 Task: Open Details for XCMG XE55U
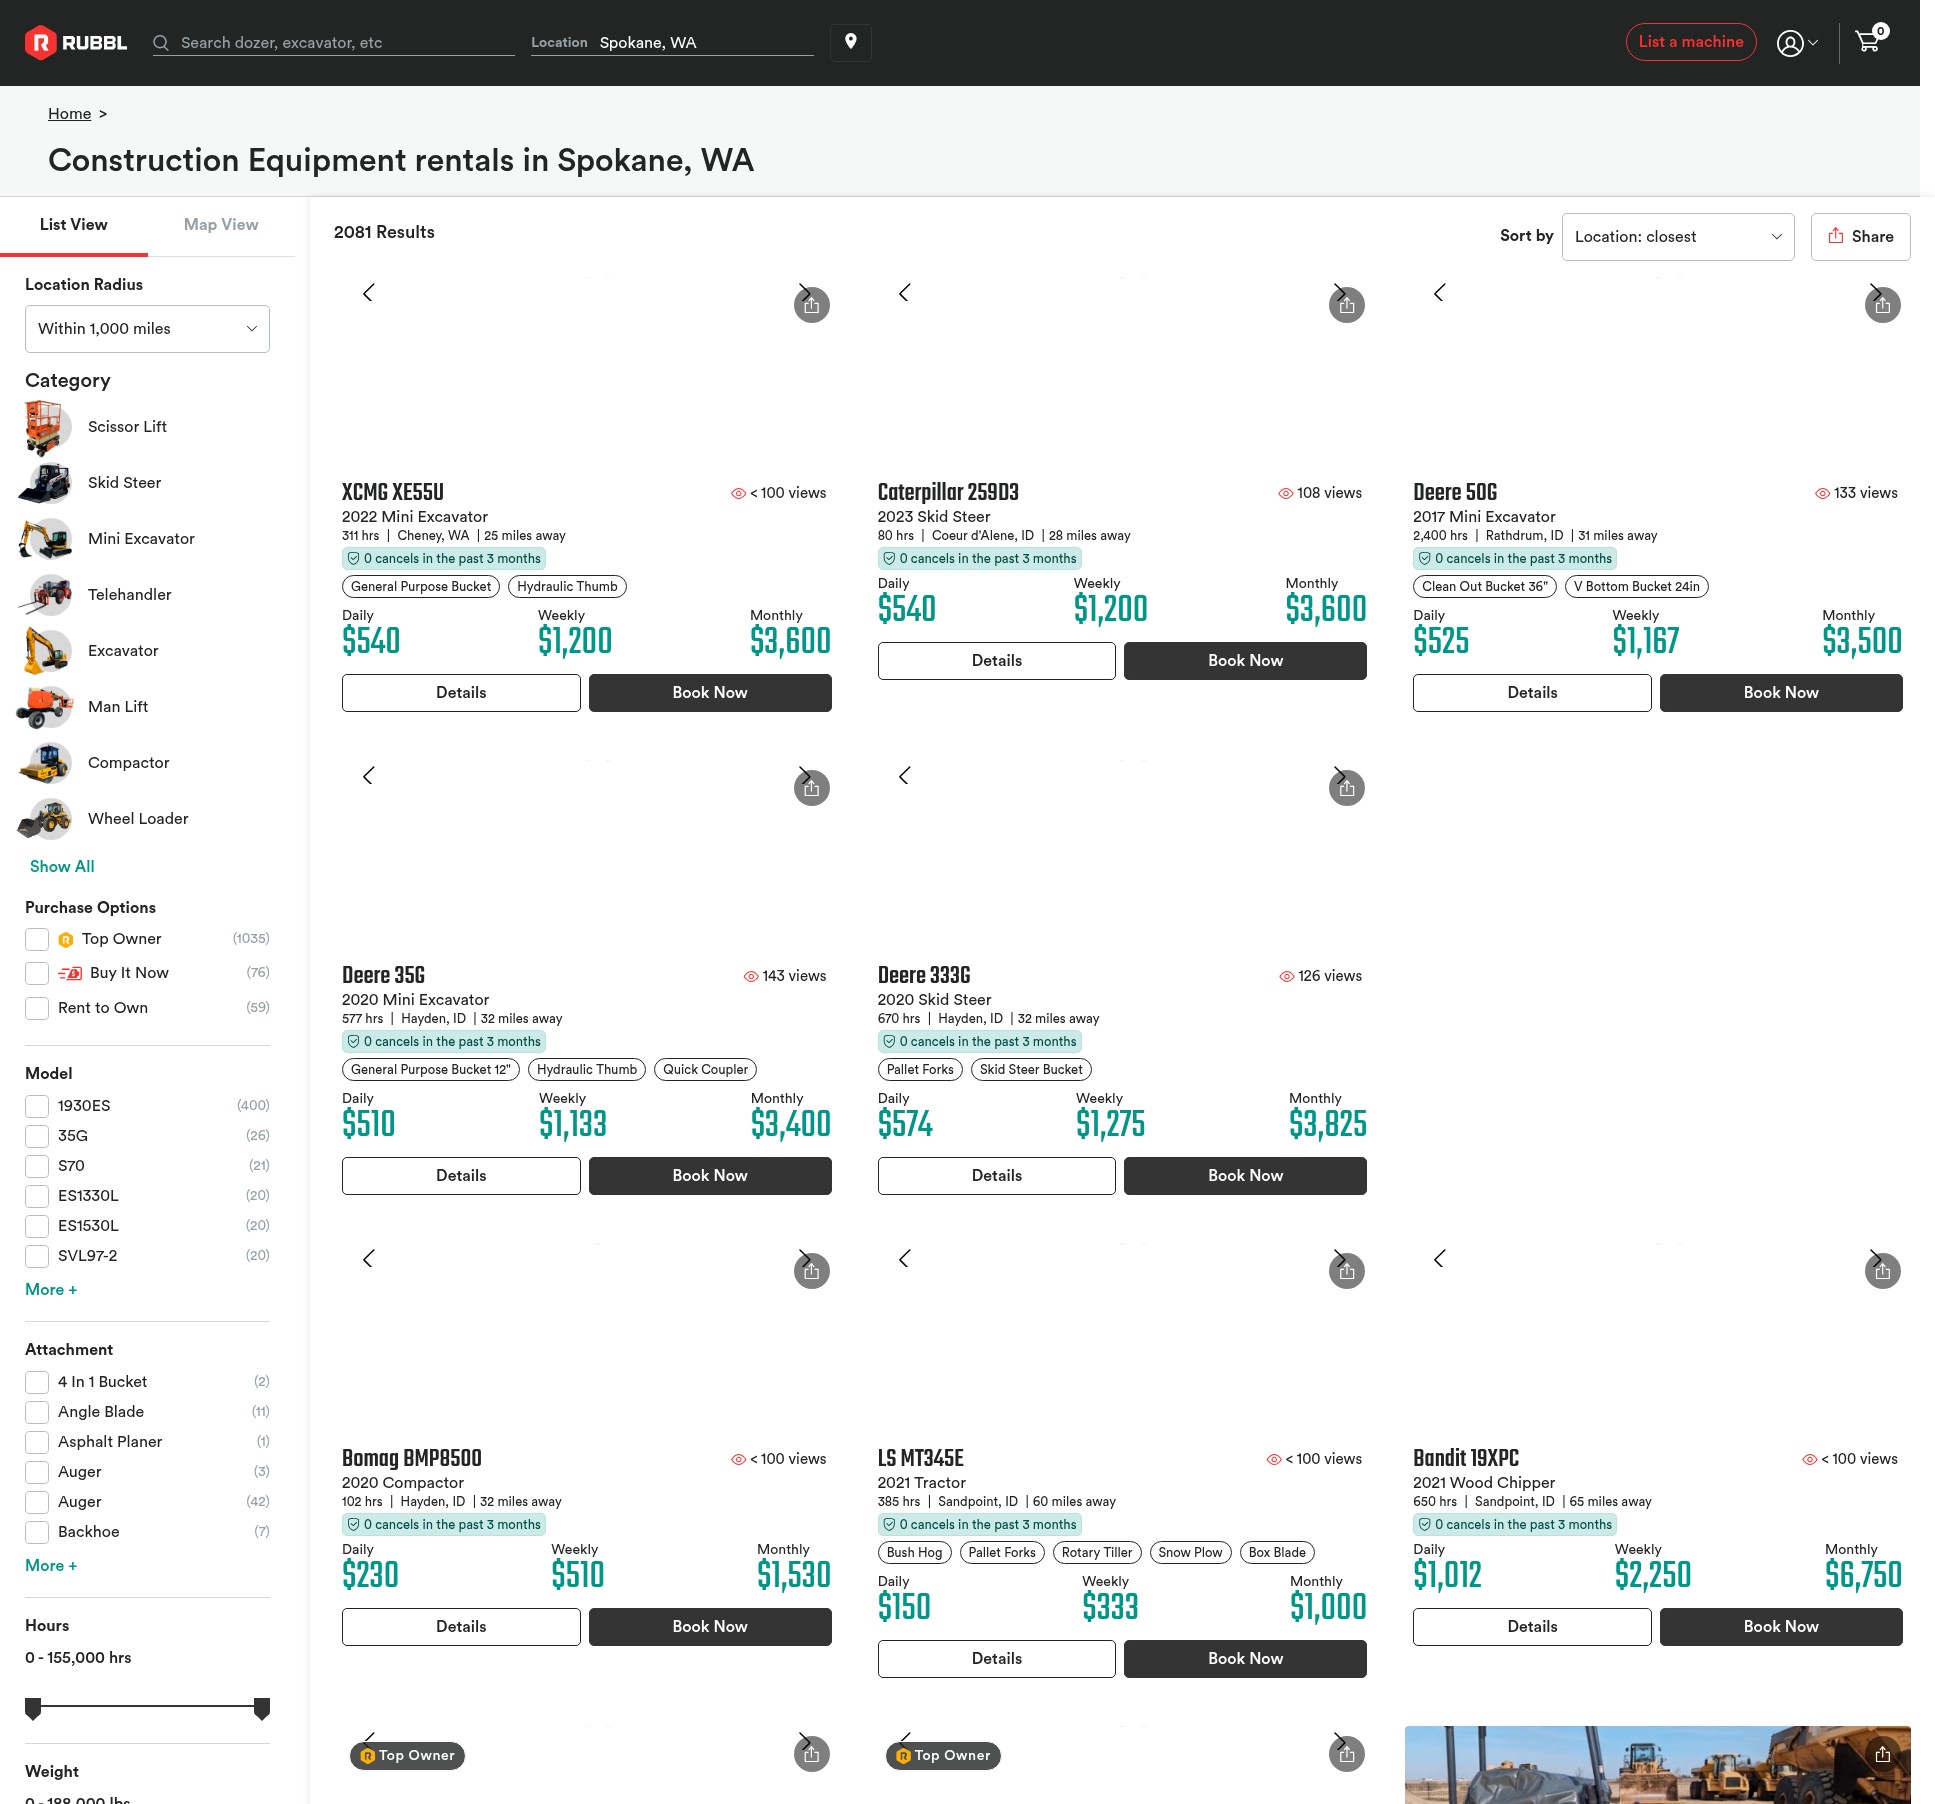461,693
